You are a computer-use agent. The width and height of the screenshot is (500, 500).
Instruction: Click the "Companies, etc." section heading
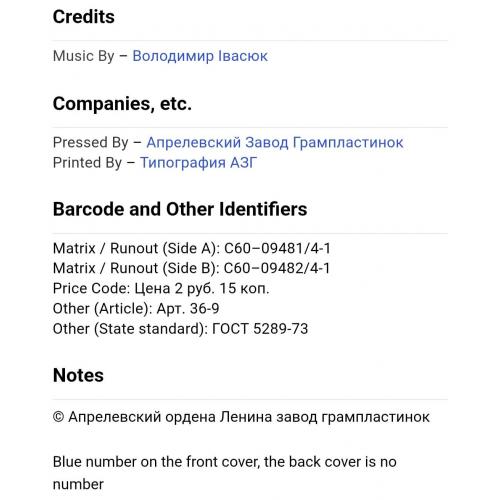[122, 104]
